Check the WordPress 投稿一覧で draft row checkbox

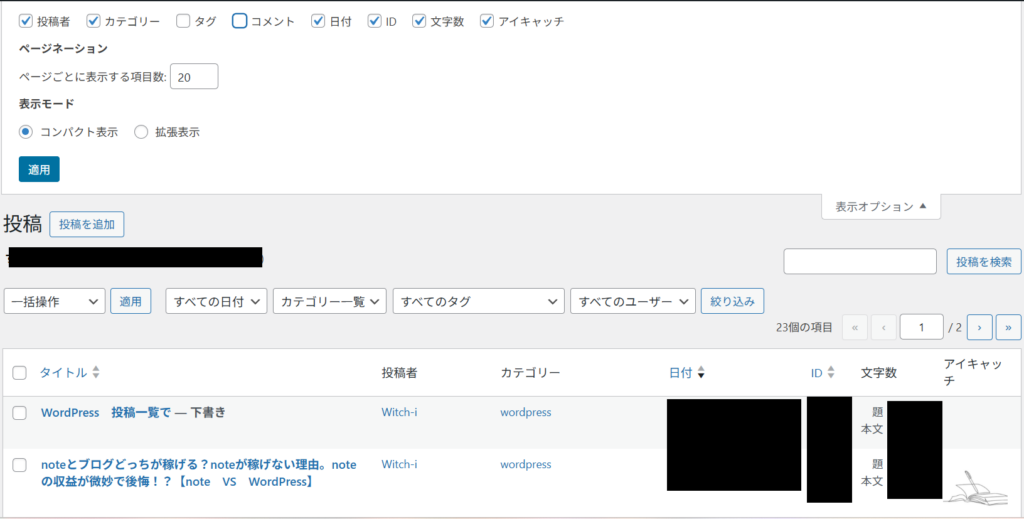(20, 413)
